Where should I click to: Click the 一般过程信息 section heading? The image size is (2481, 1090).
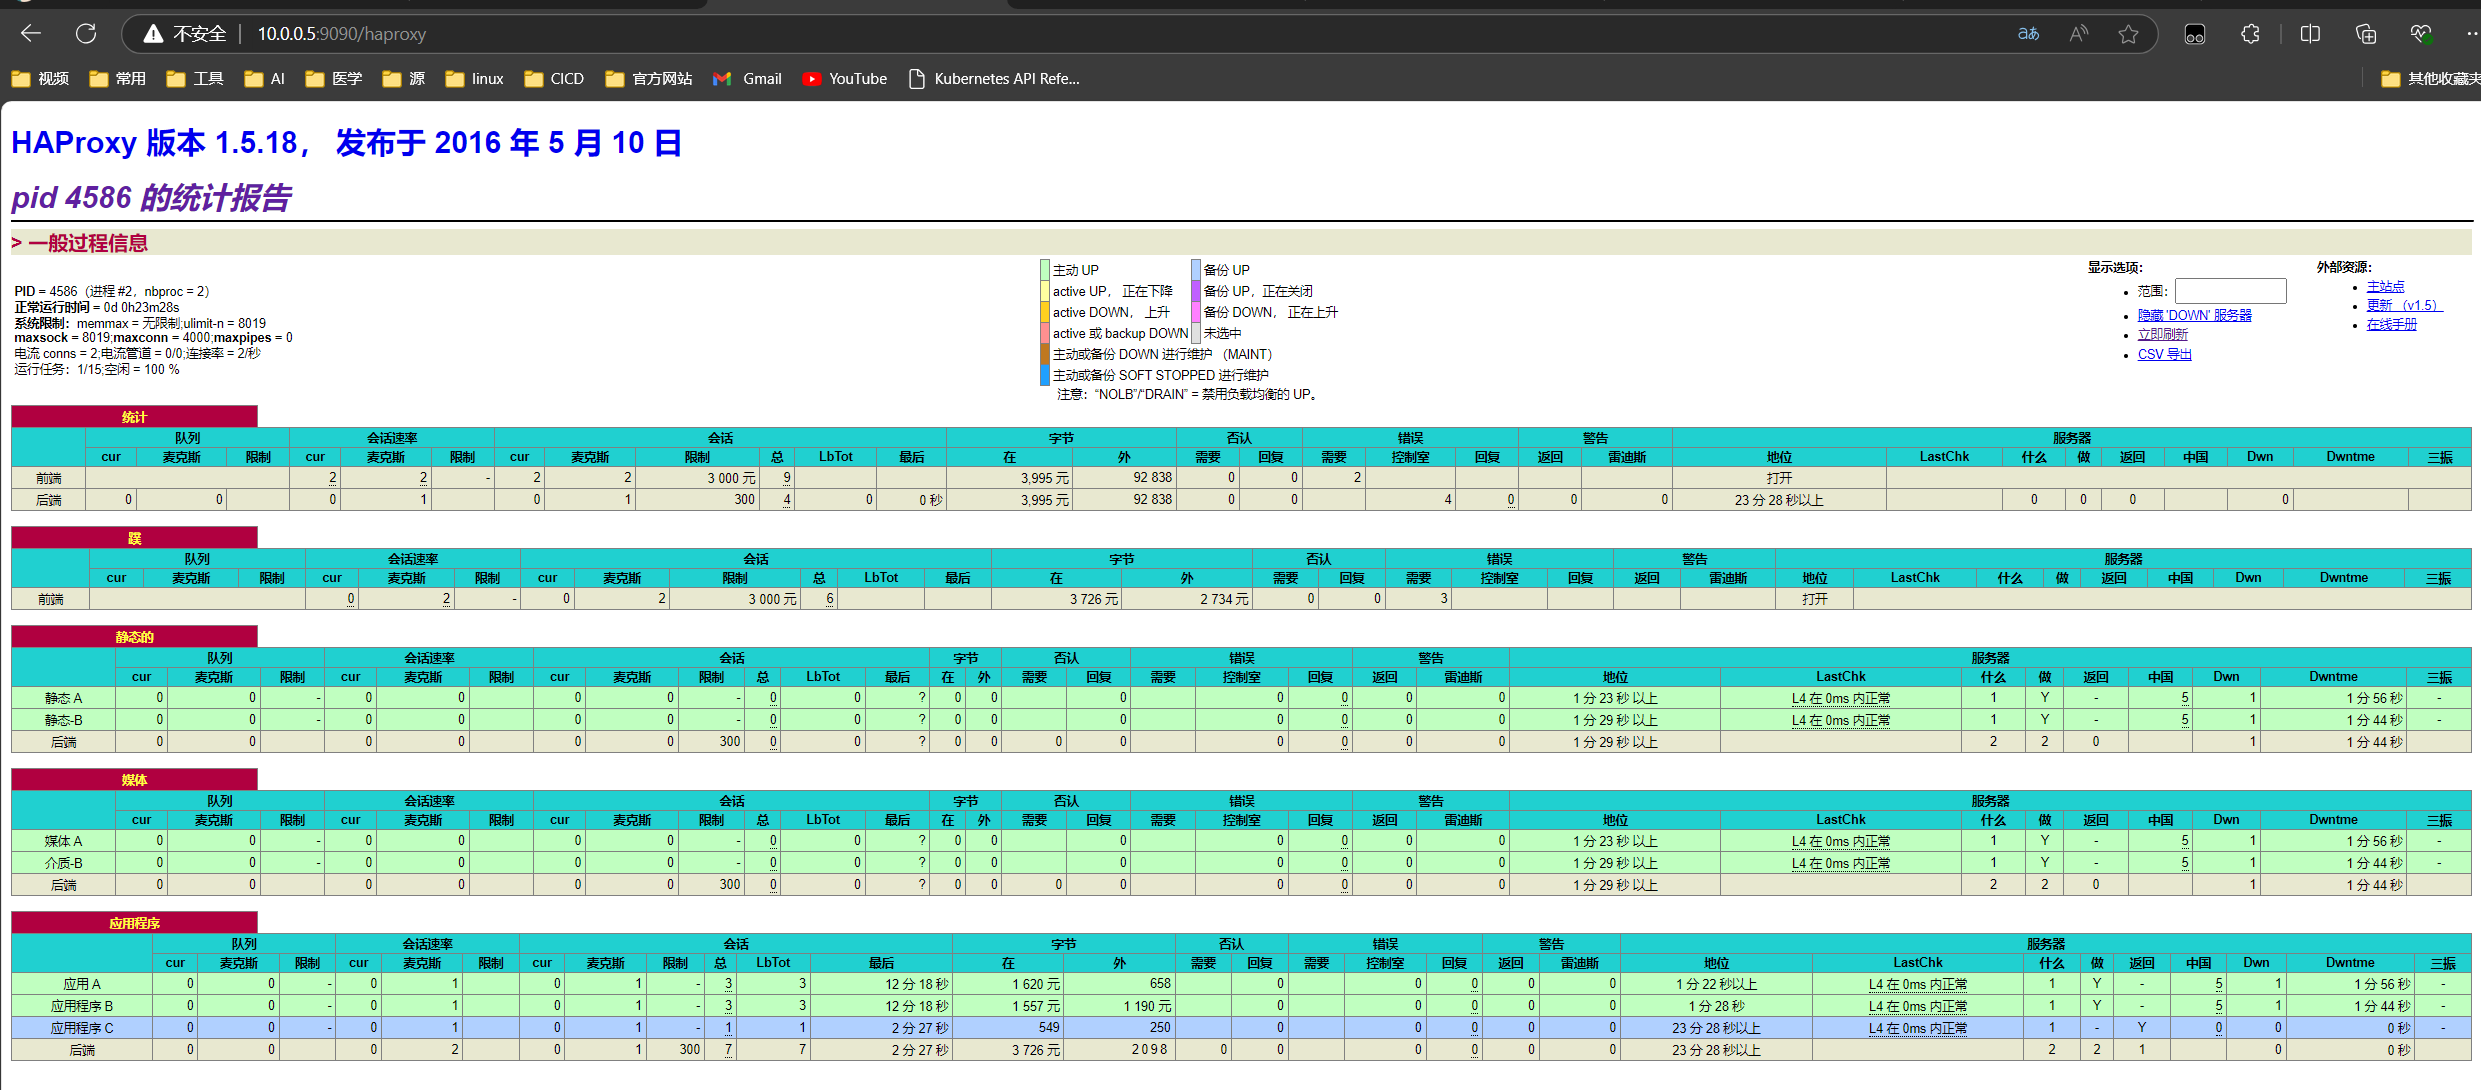(x=88, y=243)
